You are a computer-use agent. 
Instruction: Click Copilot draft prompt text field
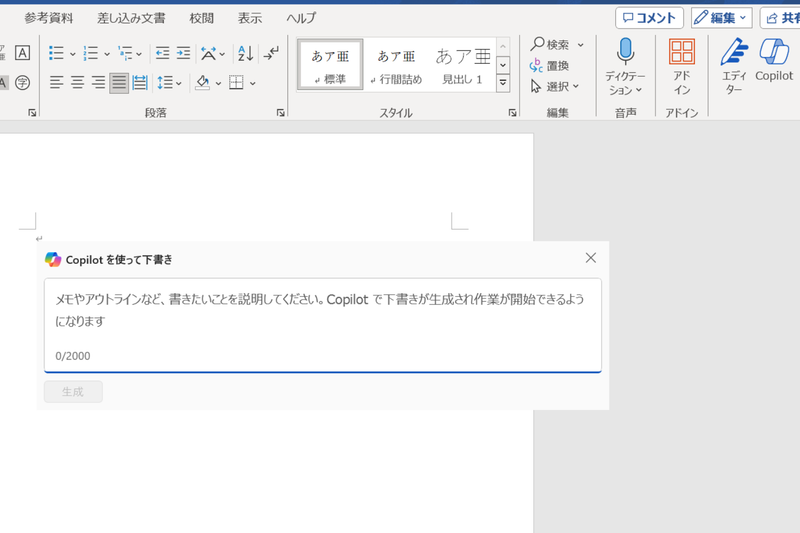tap(322, 325)
